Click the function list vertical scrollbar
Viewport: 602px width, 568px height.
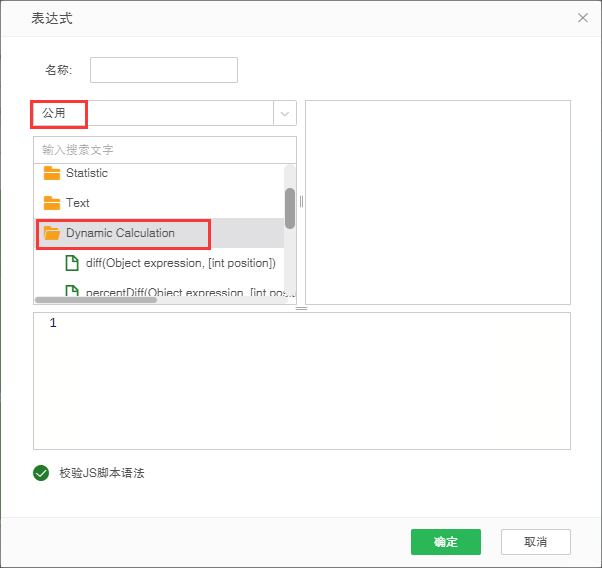click(x=290, y=208)
